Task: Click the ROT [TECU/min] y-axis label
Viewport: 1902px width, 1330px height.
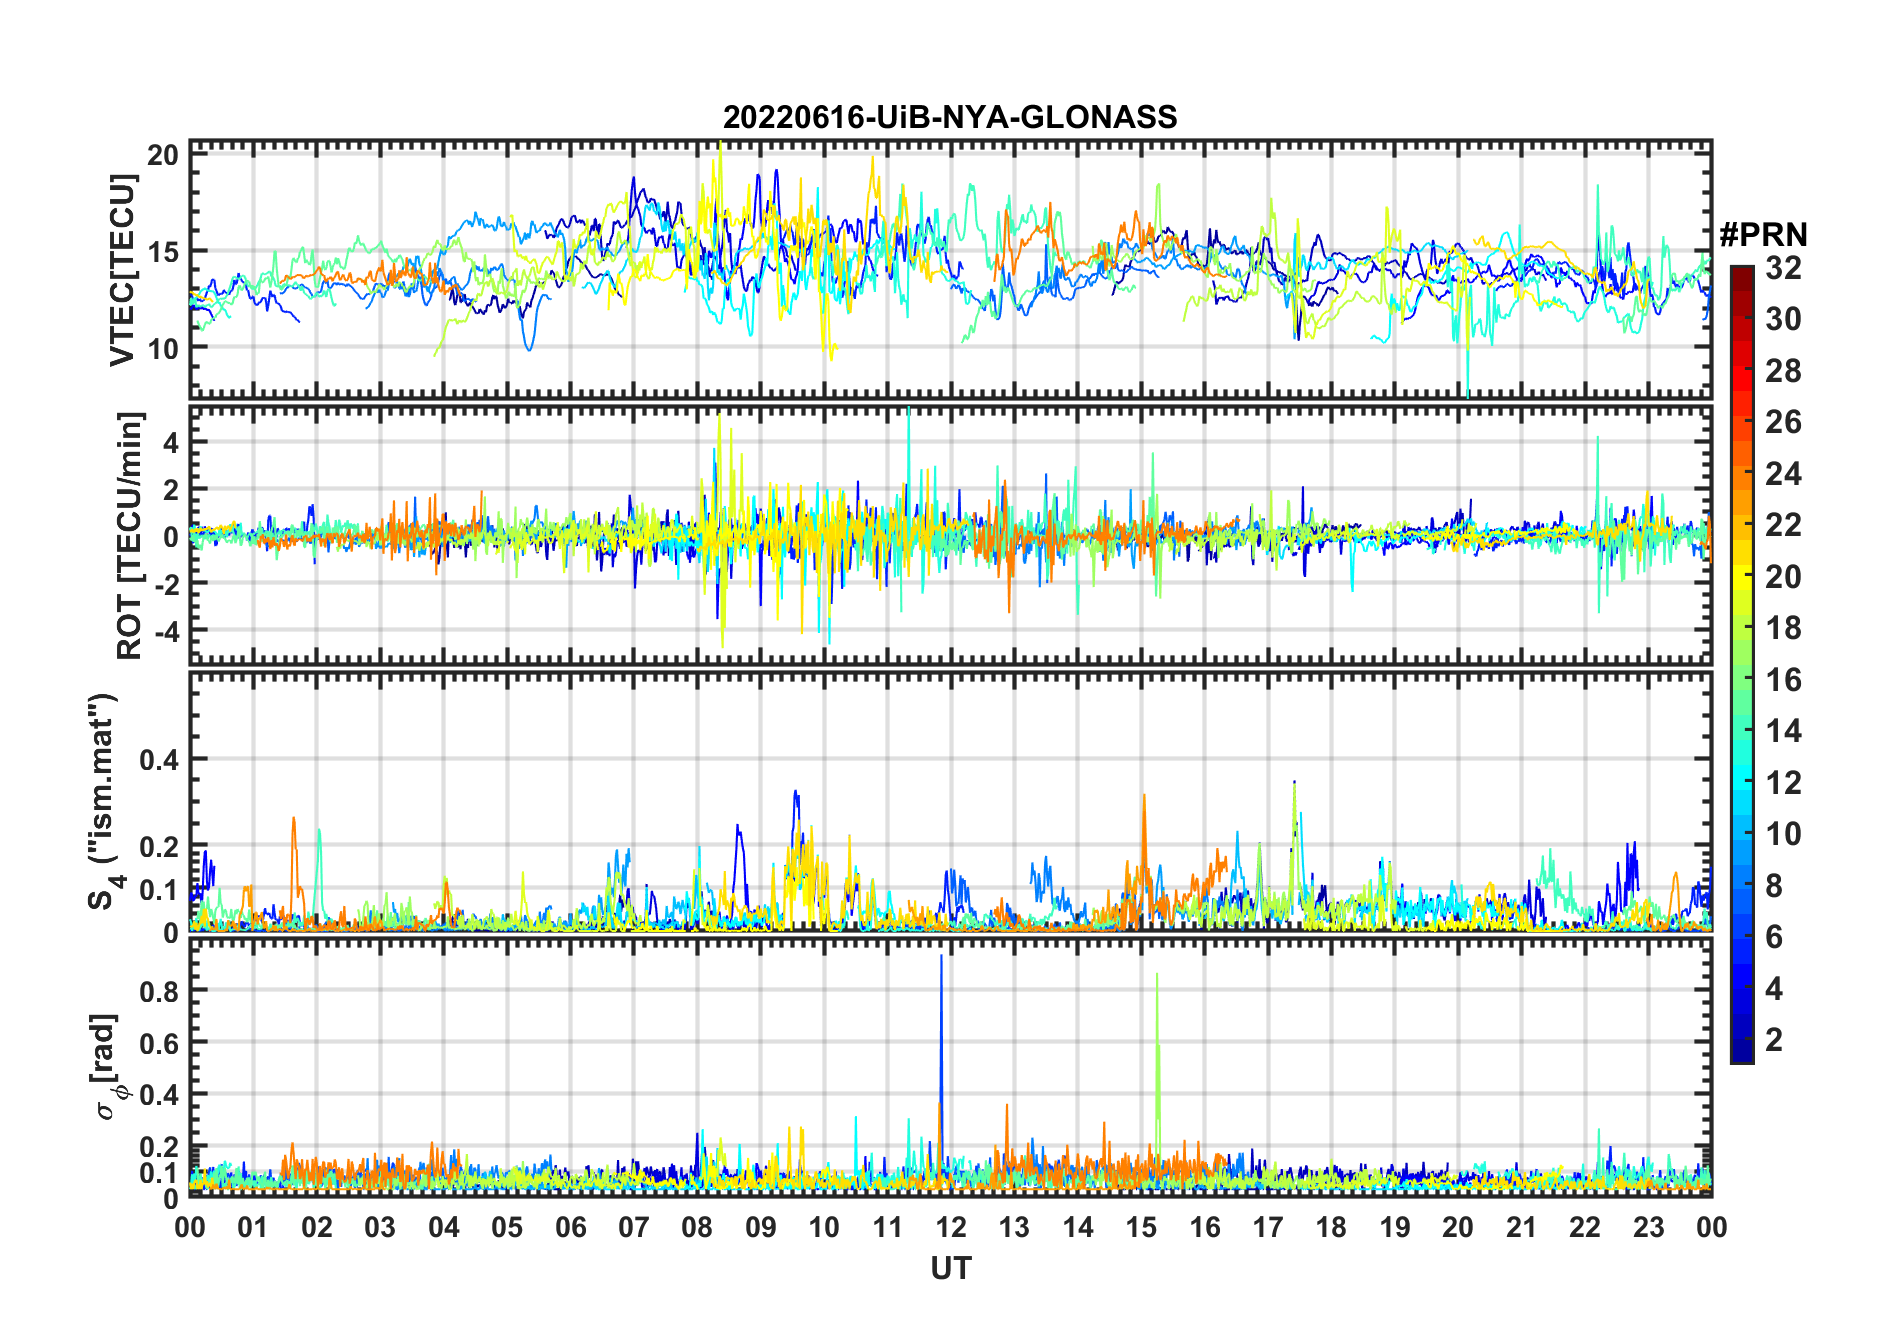Action: [130, 535]
